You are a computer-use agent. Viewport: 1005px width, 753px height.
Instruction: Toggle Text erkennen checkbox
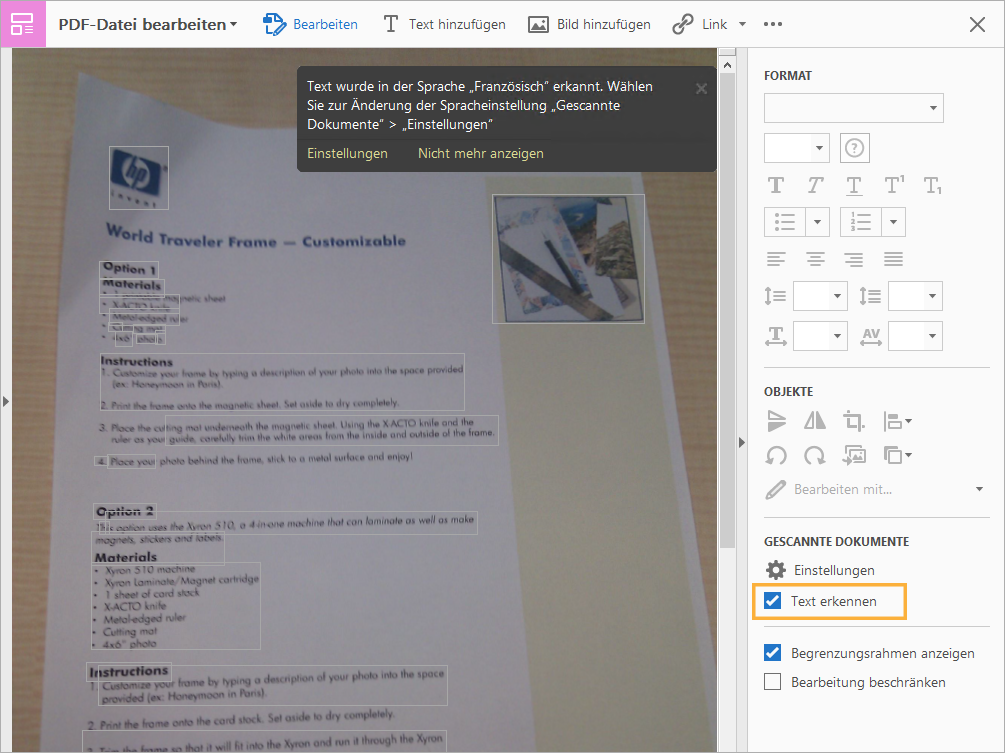click(772, 601)
